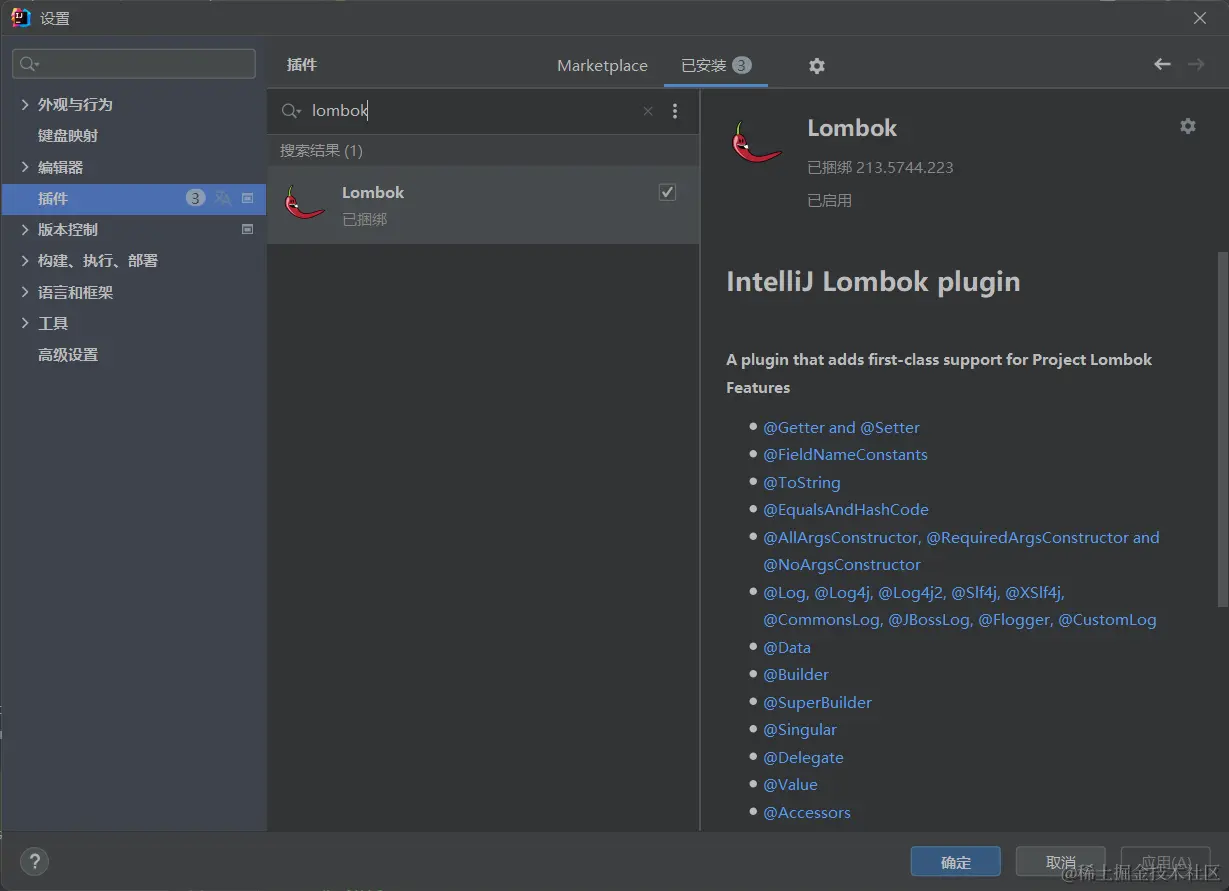Navigate back with the left arrow
This screenshot has height=891, width=1229.
[x=1162, y=64]
